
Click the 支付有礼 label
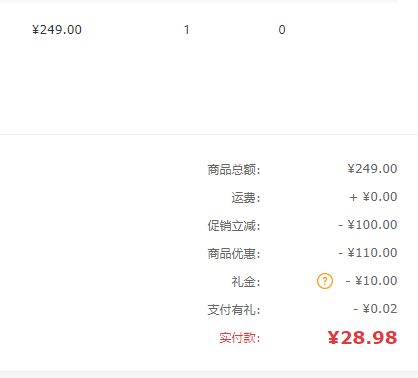(234, 310)
